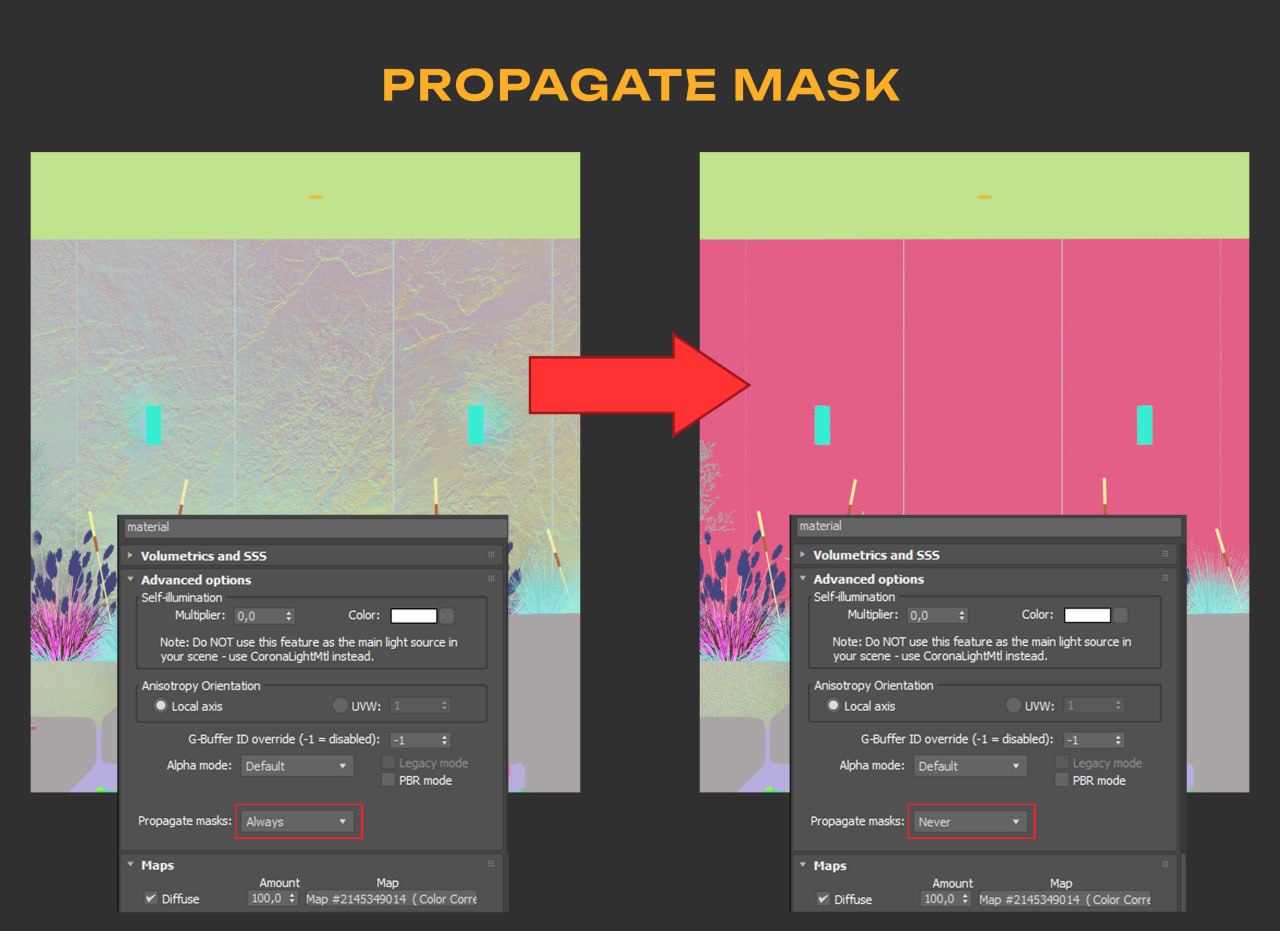Click Diffuse Amount spinner arrows, Never panel
Viewport: 1280px width, 931px height.
tap(966, 899)
